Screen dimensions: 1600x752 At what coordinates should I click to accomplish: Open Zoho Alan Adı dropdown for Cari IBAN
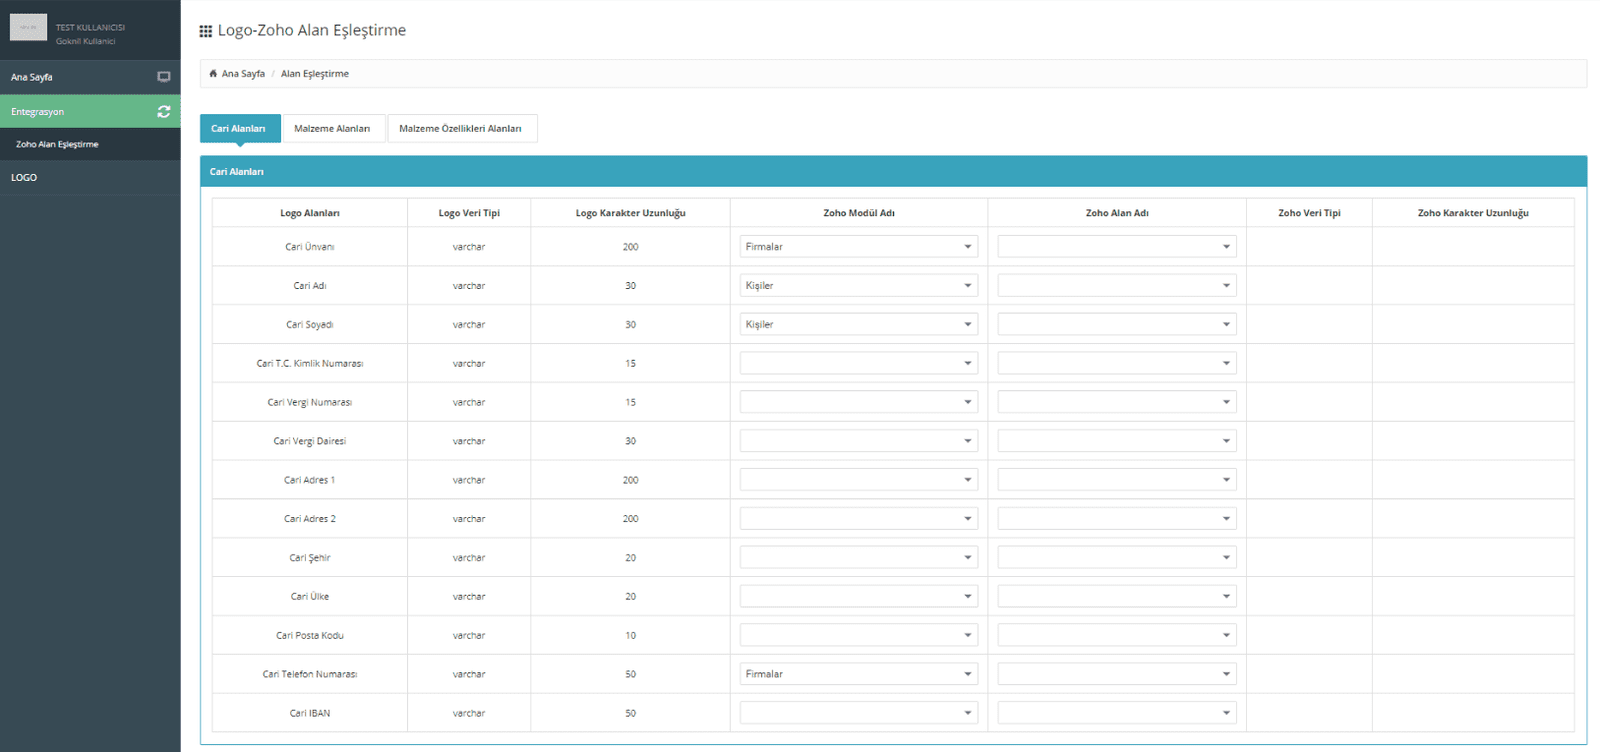(1117, 713)
